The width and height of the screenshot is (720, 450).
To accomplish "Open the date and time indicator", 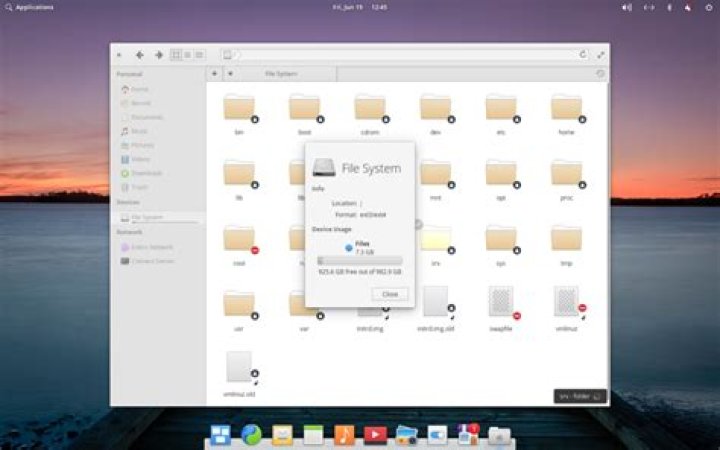I will click(x=360, y=7).
